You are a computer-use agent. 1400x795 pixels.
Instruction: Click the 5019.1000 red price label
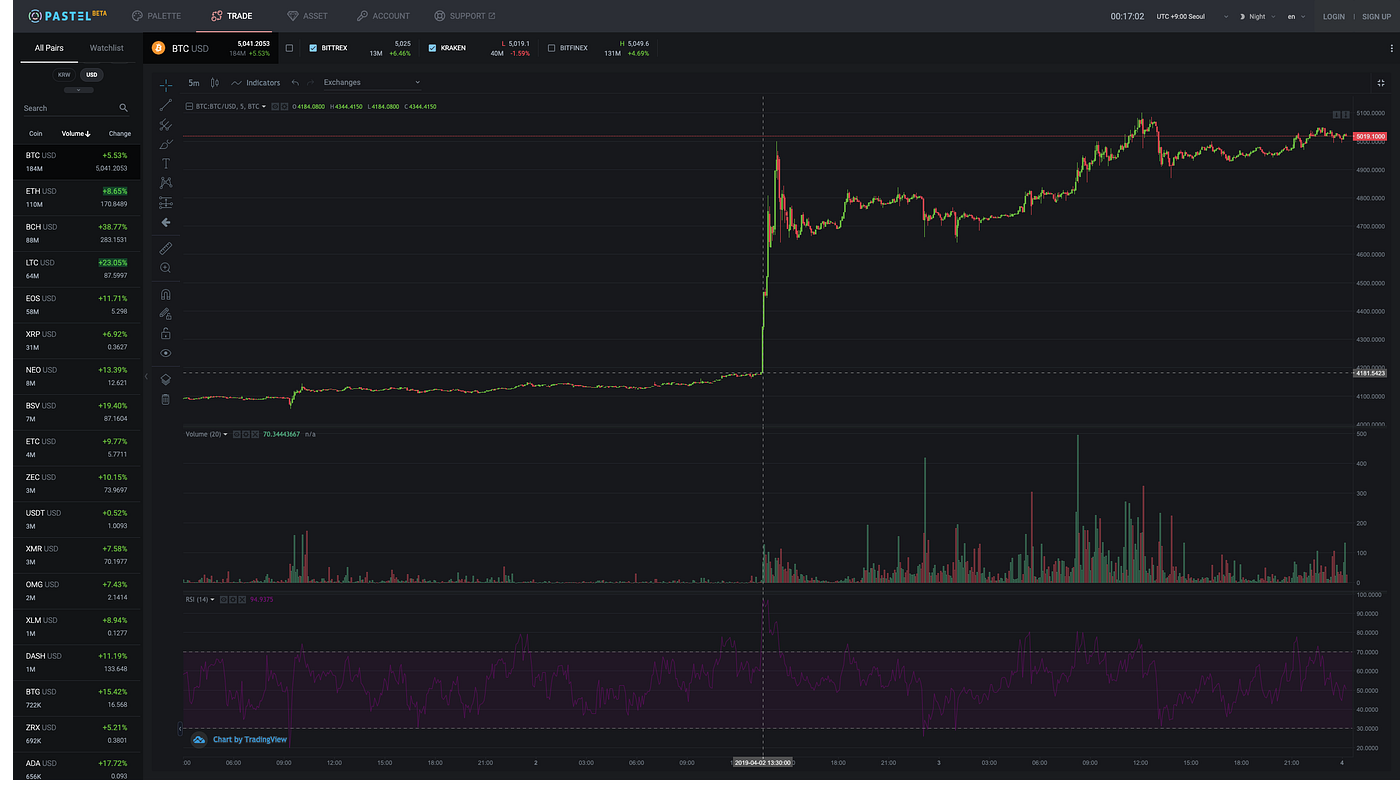(x=1370, y=136)
